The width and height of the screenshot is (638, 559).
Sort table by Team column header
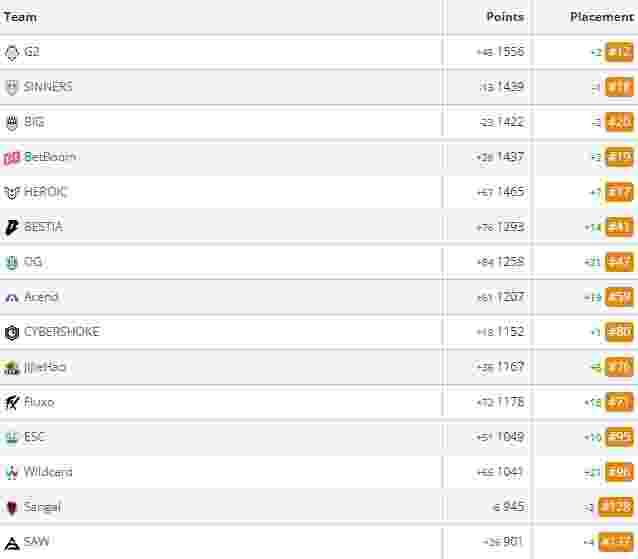click(21, 17)
